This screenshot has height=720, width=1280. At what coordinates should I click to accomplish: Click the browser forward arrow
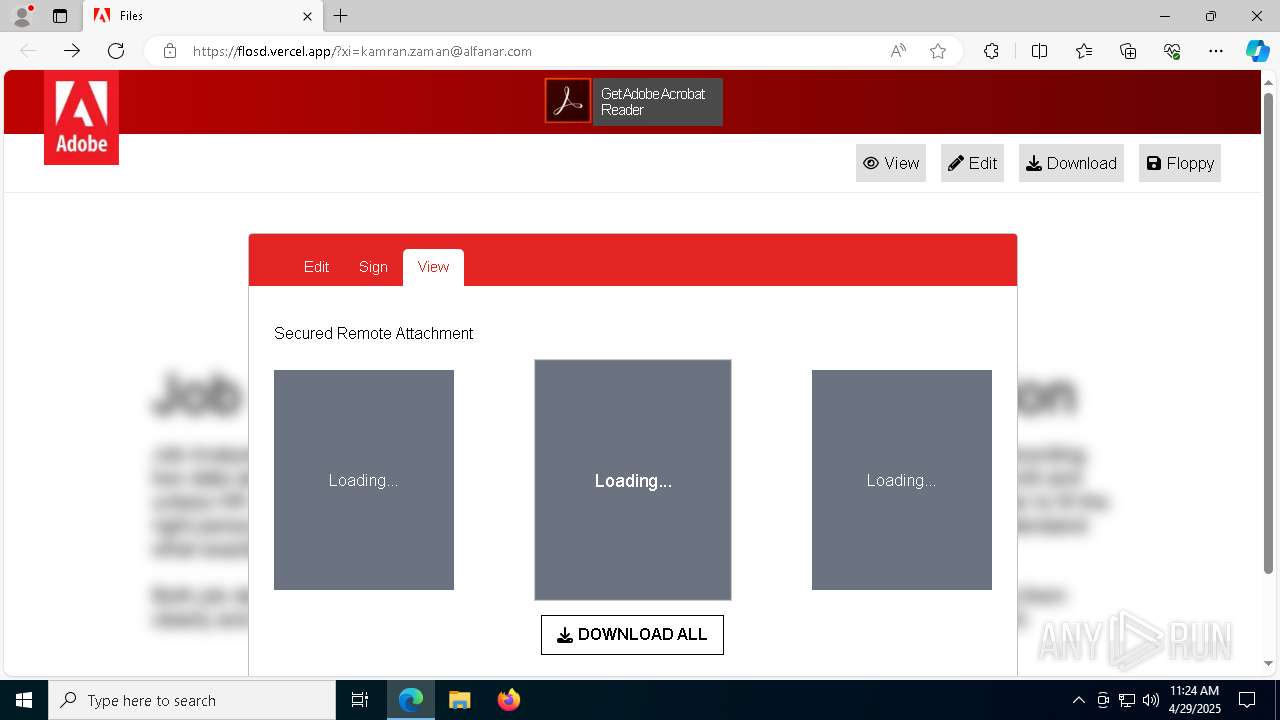[x=72, y=51]
